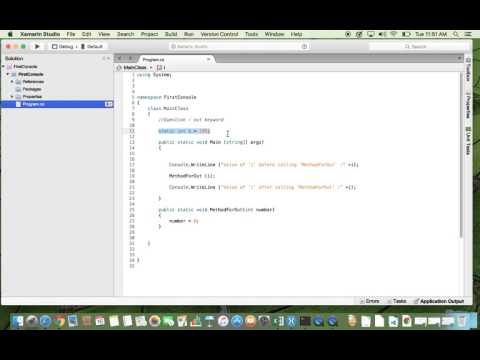Select the Packages folder

32,89
